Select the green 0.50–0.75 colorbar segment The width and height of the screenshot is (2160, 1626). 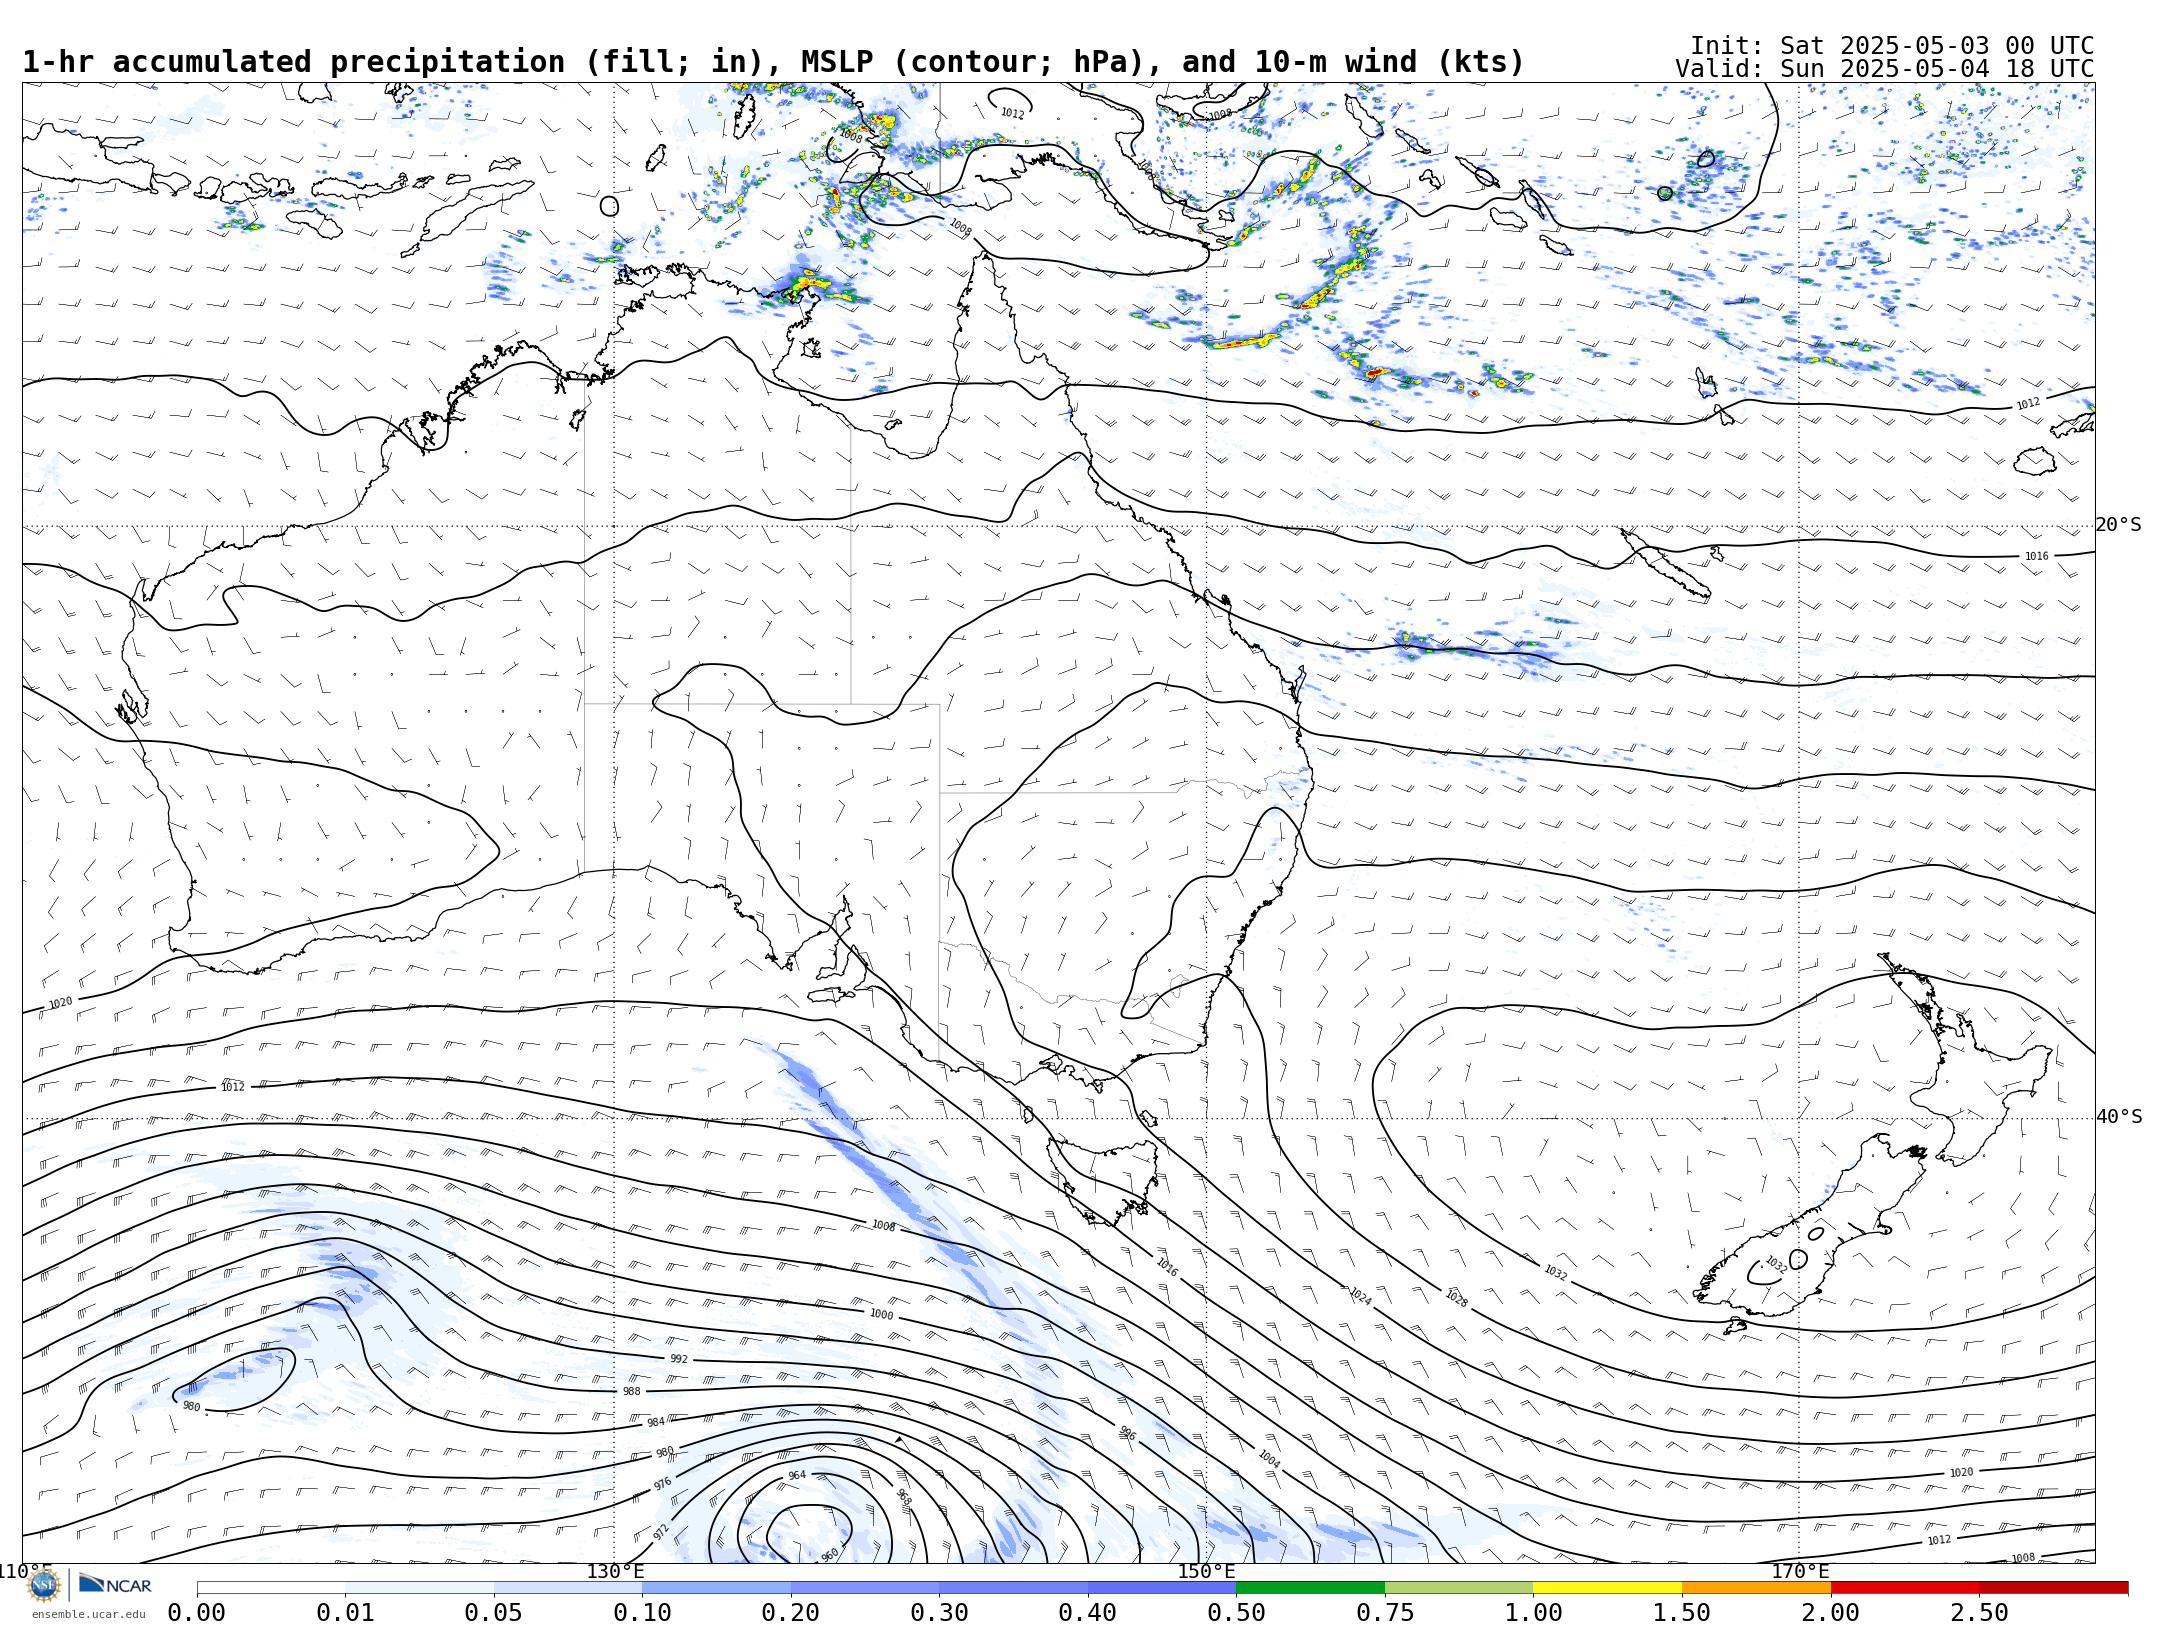click(1310, 1587)
